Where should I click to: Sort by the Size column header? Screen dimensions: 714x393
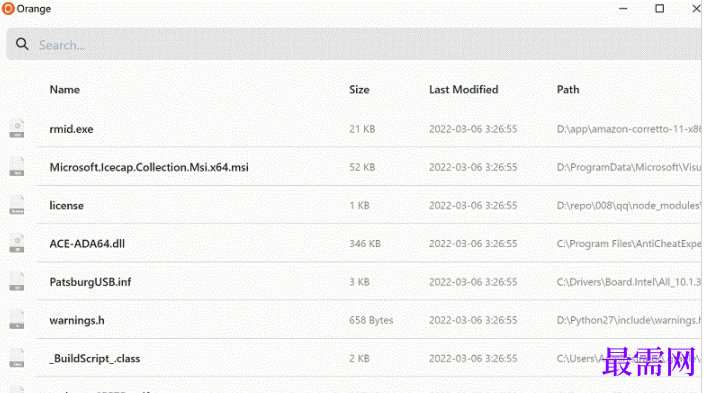359,90
